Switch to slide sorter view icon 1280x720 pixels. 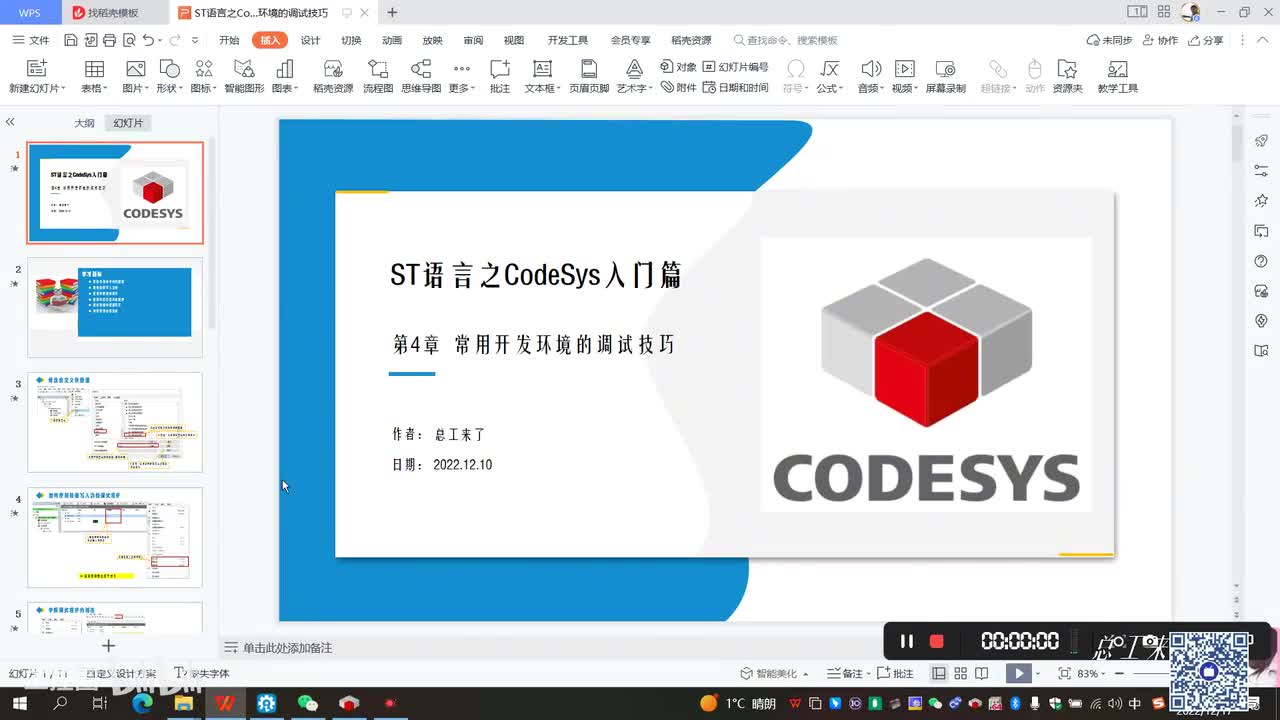tap(960, 673)
